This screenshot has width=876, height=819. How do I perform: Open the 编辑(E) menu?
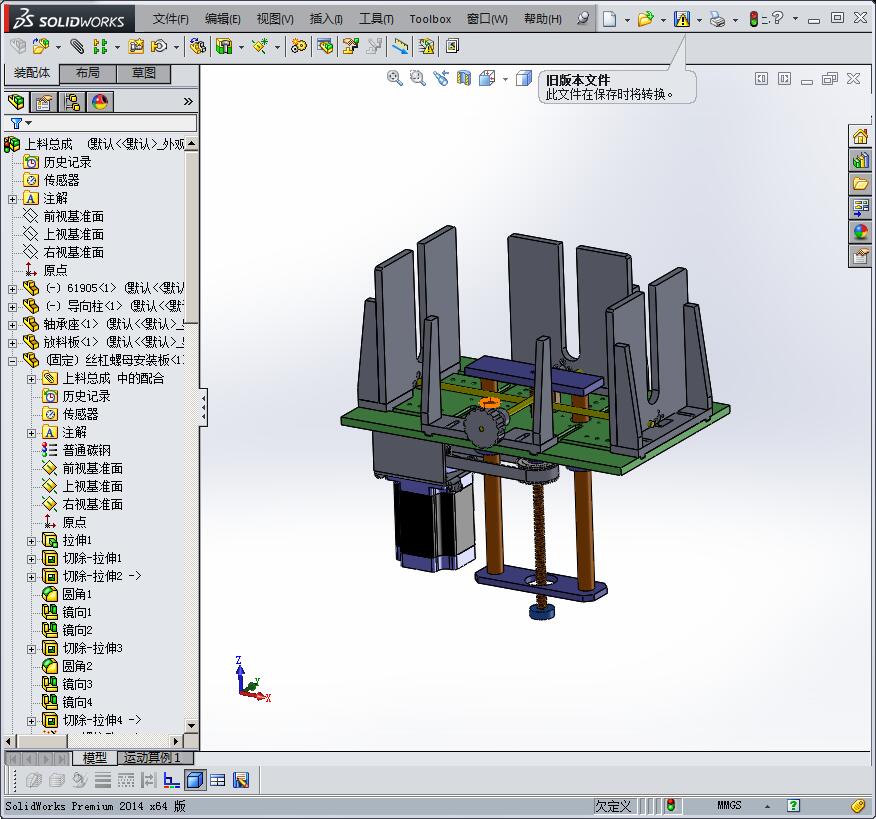[222, 19]
